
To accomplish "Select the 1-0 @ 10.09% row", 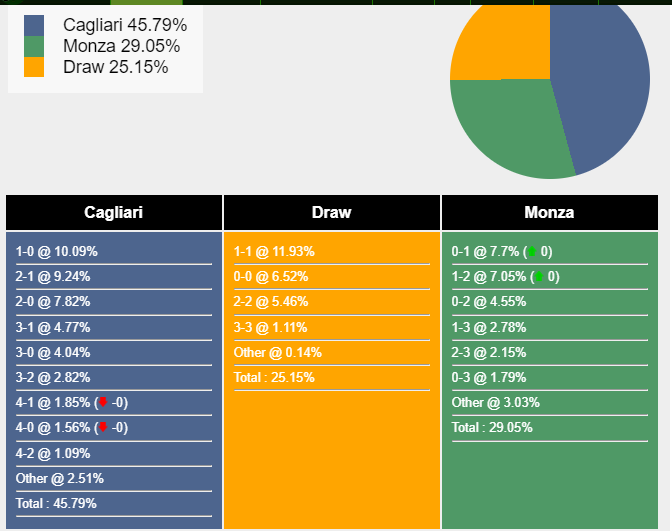I will (x=114, y=252).
